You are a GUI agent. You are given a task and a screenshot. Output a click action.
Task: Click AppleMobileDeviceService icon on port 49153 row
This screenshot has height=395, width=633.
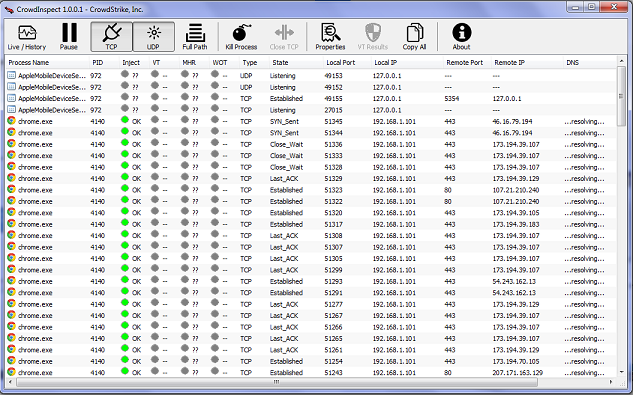point(11,75)
